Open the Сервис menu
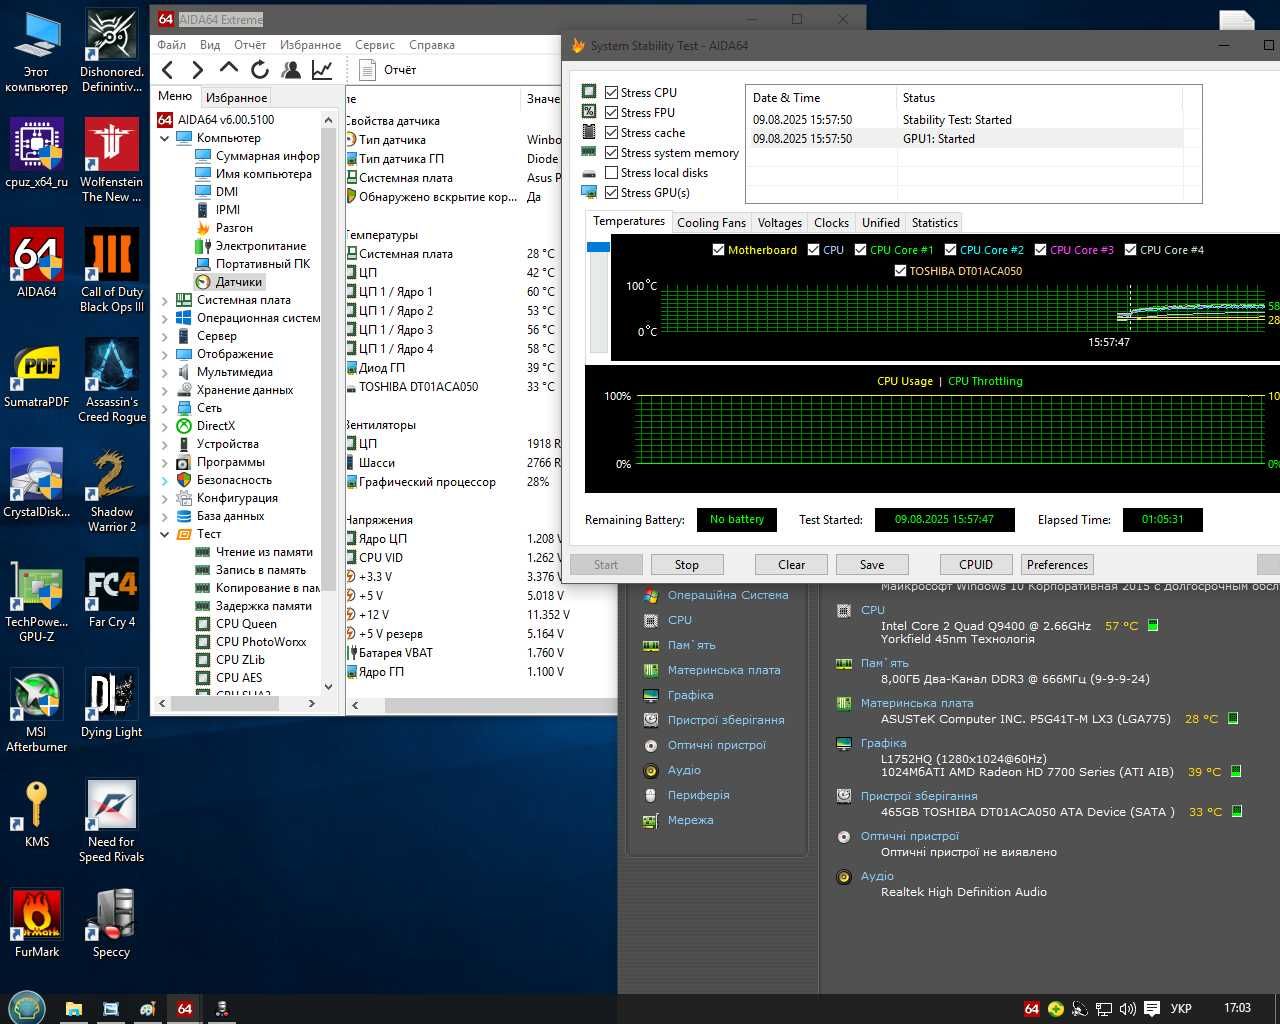 pos(375,45)
